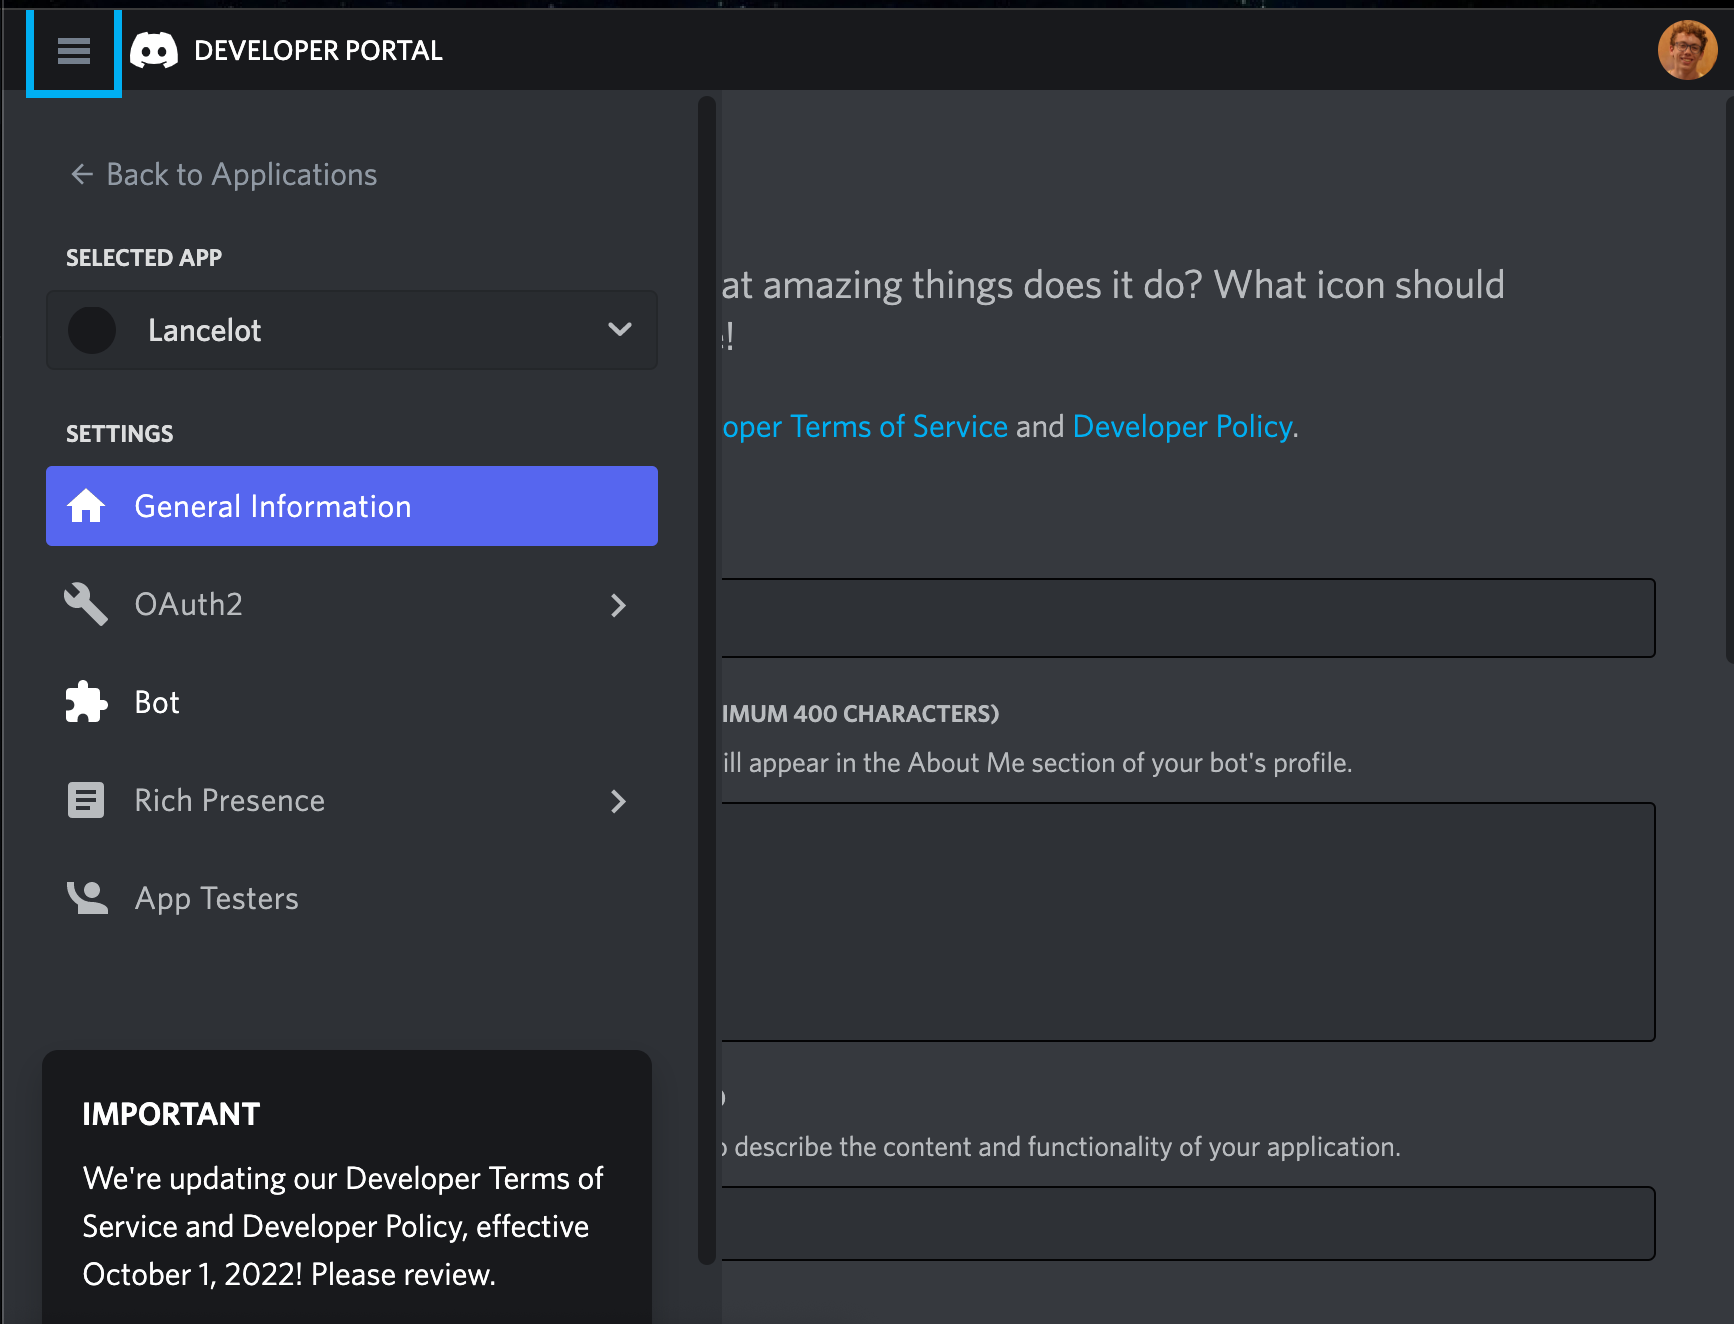Click the Bot puzzle piece icon
The width and height of the screenshot is (1734, 1324).
86,702
